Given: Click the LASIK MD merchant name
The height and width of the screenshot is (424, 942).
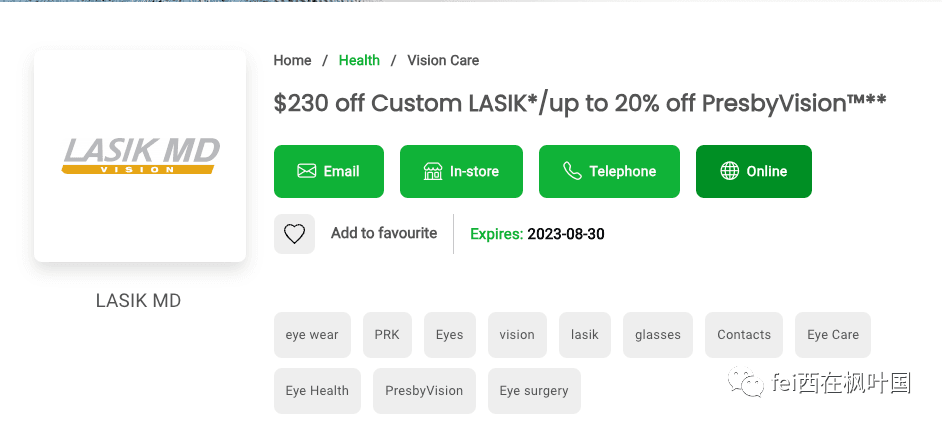Looking at the screenshot, I should [138, 300].
